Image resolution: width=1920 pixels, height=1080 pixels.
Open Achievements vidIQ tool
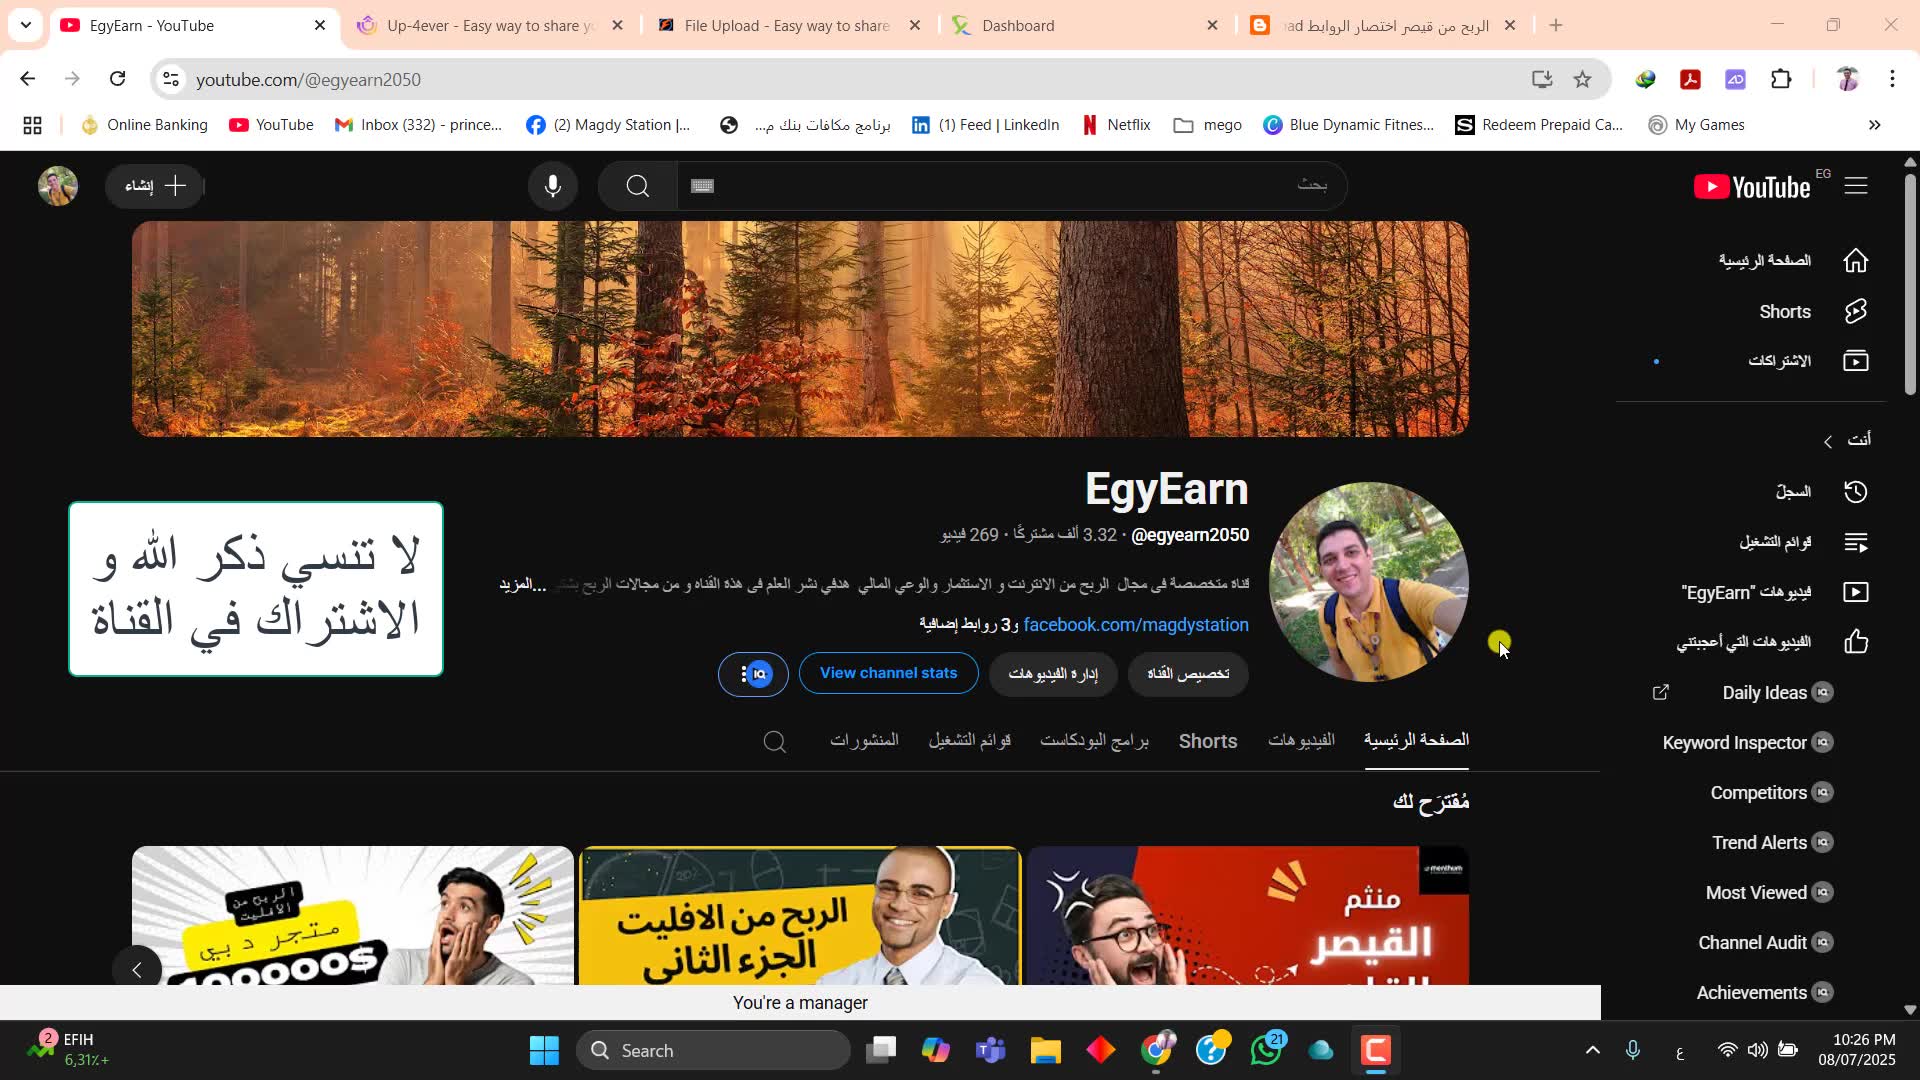(x=1764, y=992)
